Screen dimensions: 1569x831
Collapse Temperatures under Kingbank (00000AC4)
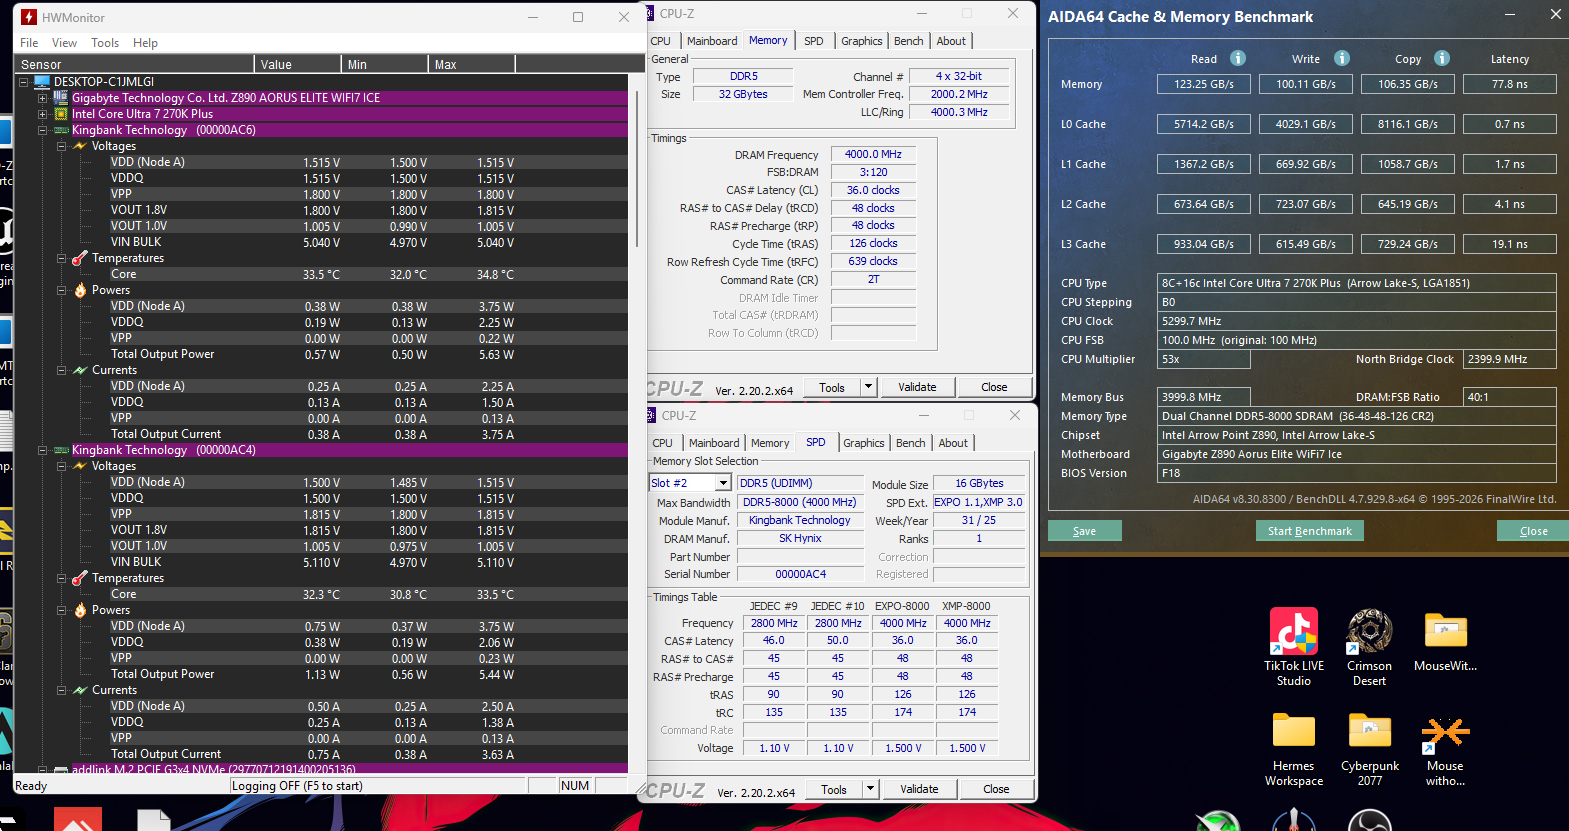[61, 578]
